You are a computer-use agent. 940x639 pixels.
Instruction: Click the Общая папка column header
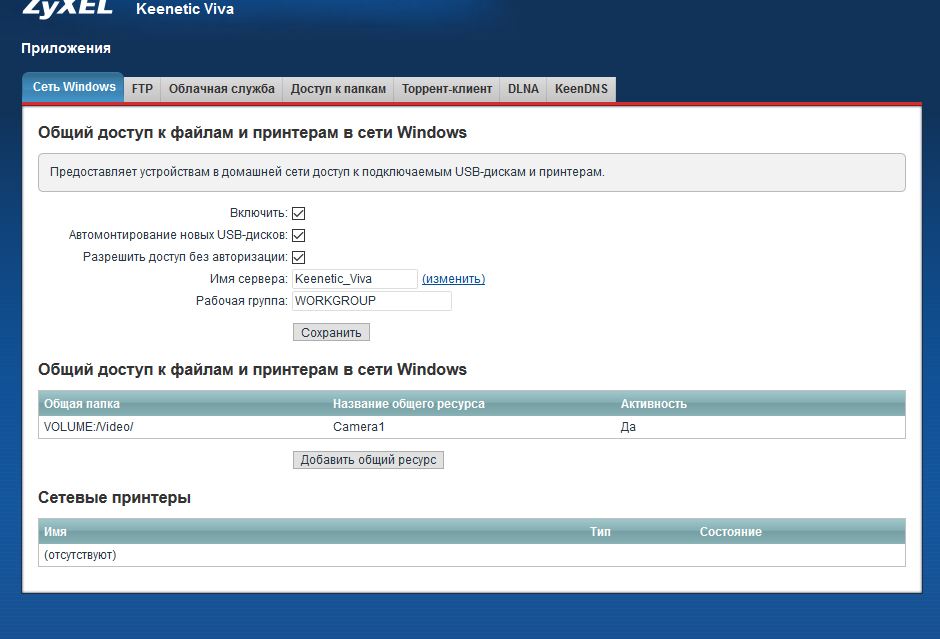pos(82,403)
